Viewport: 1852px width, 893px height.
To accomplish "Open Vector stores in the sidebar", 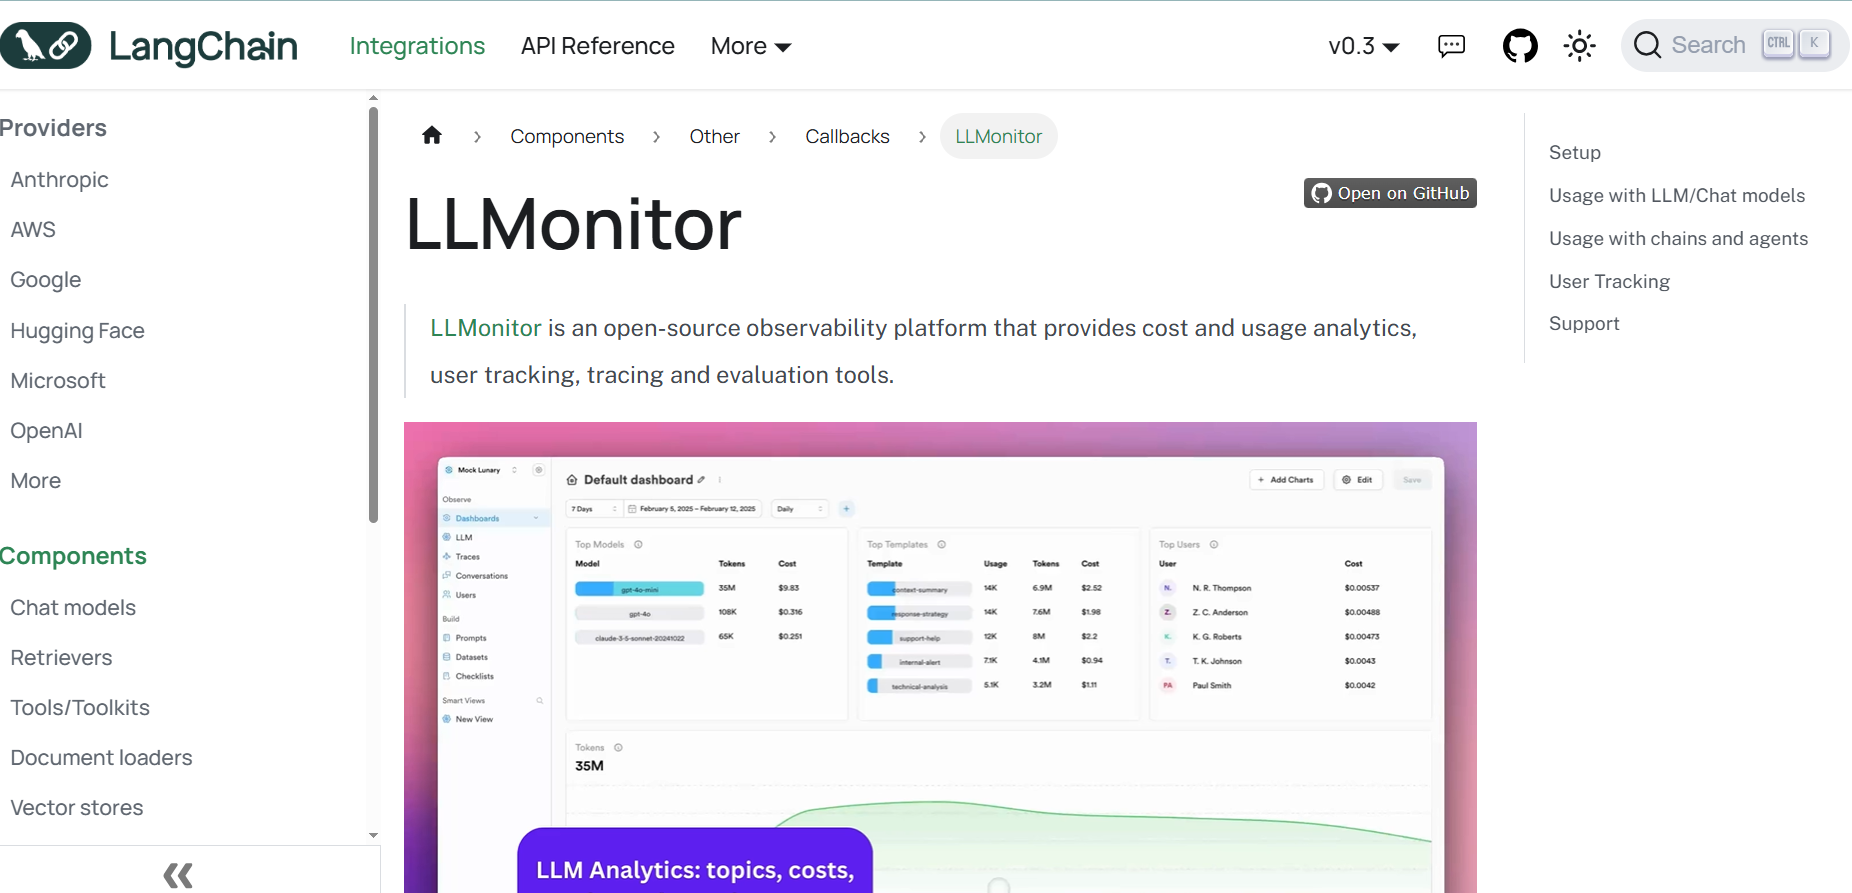I will 76,808.
